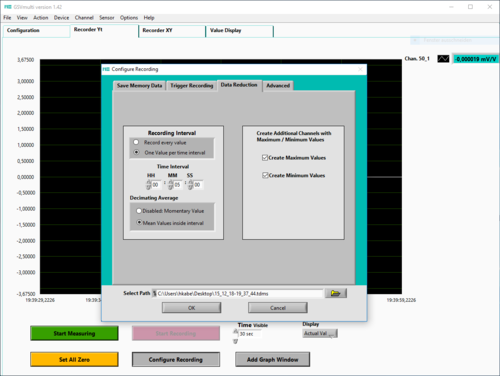Screen dimensions: 500x376
Task: Click the Chan. S0_1 label
Action: point(417,59)
